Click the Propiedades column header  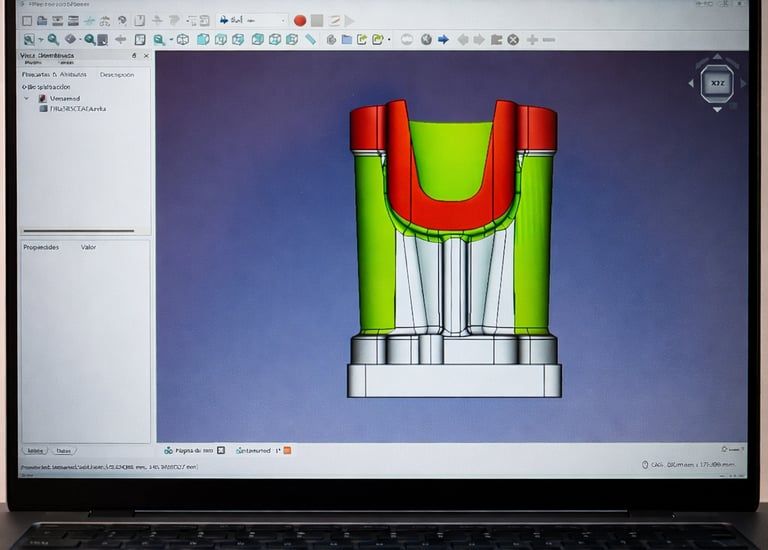(x=41, y=247)
